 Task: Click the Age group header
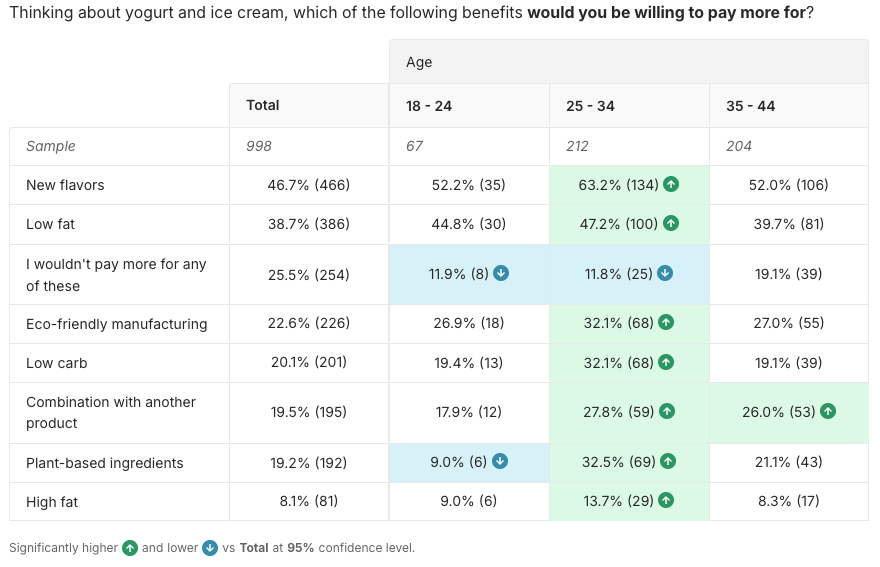pyautogui.click(x=419, y=62)
